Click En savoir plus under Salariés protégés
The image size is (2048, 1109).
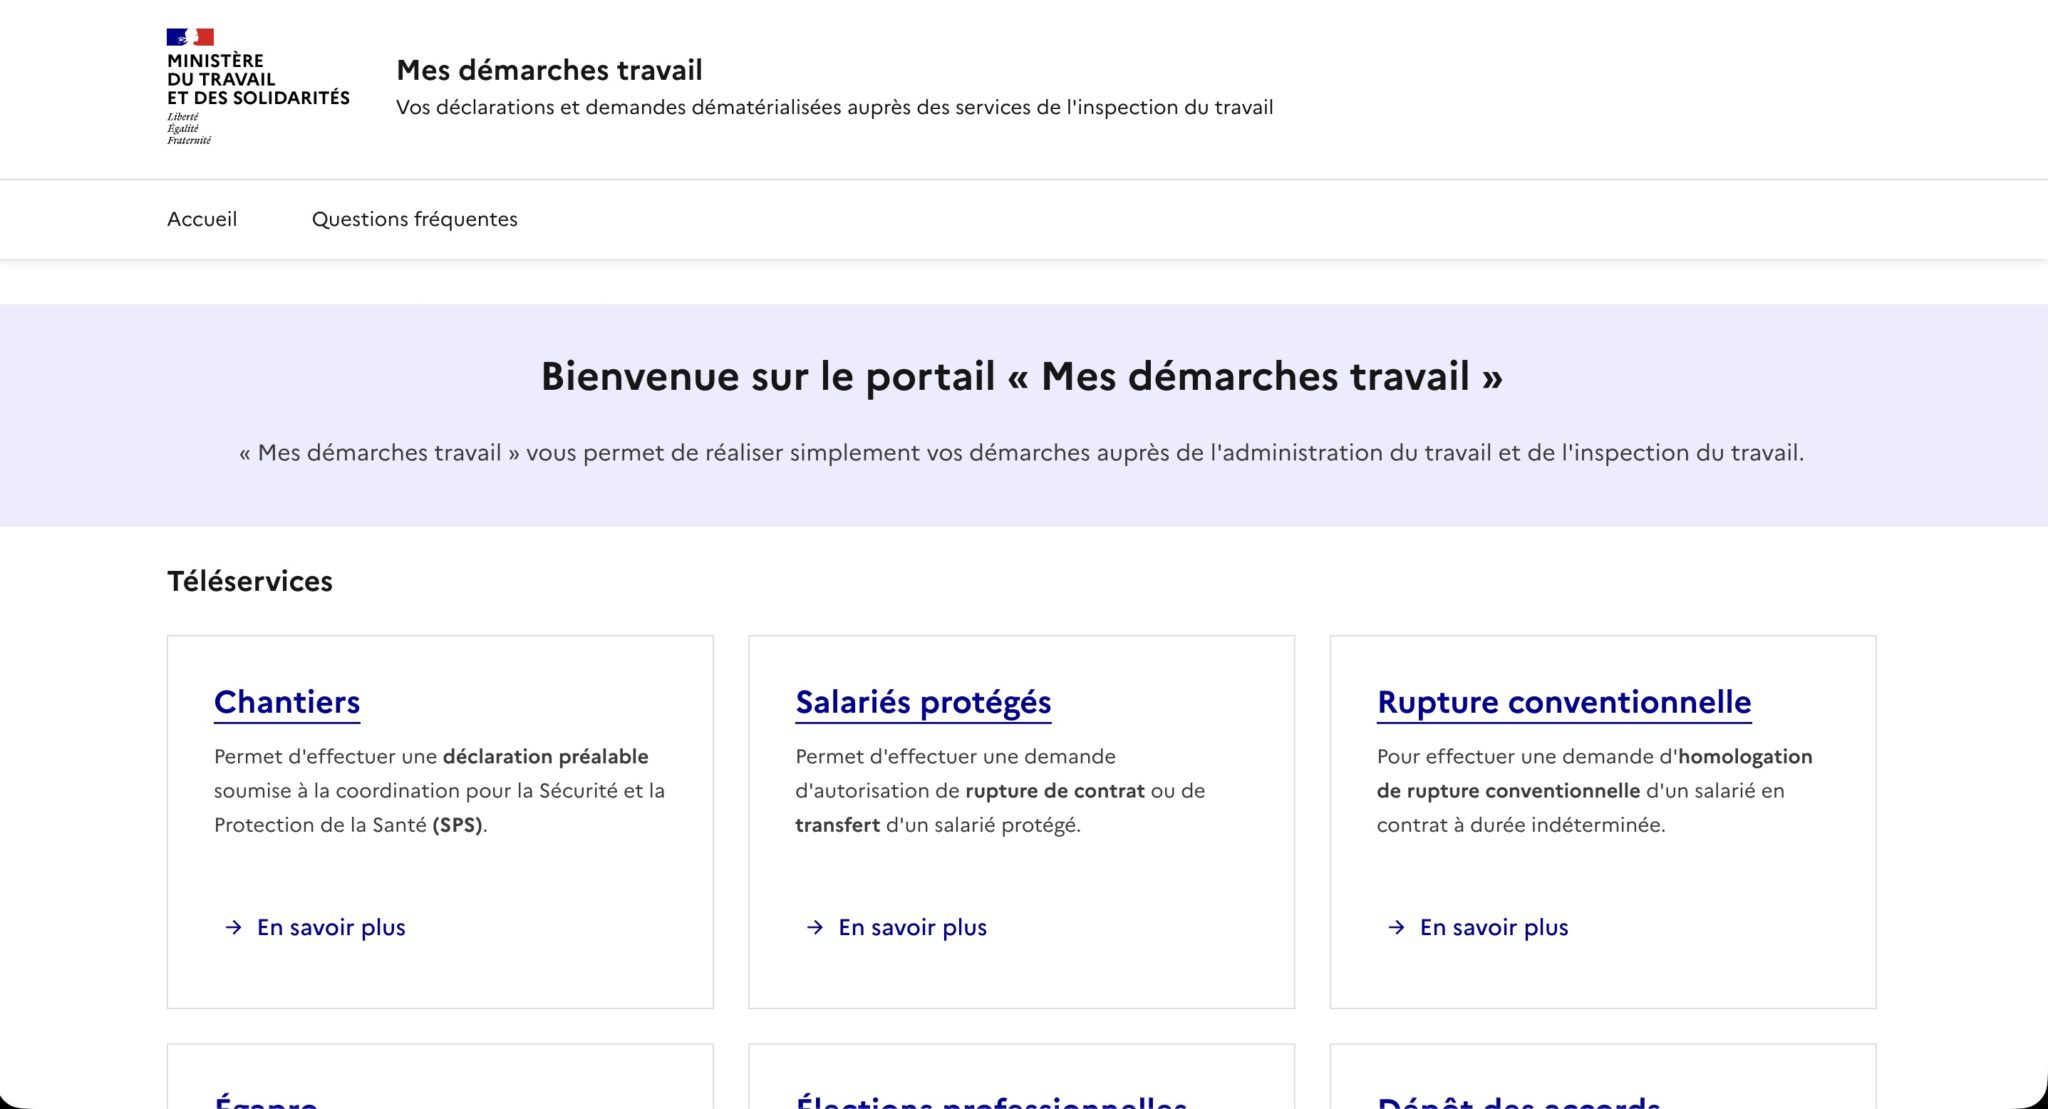tap(912, 928)
